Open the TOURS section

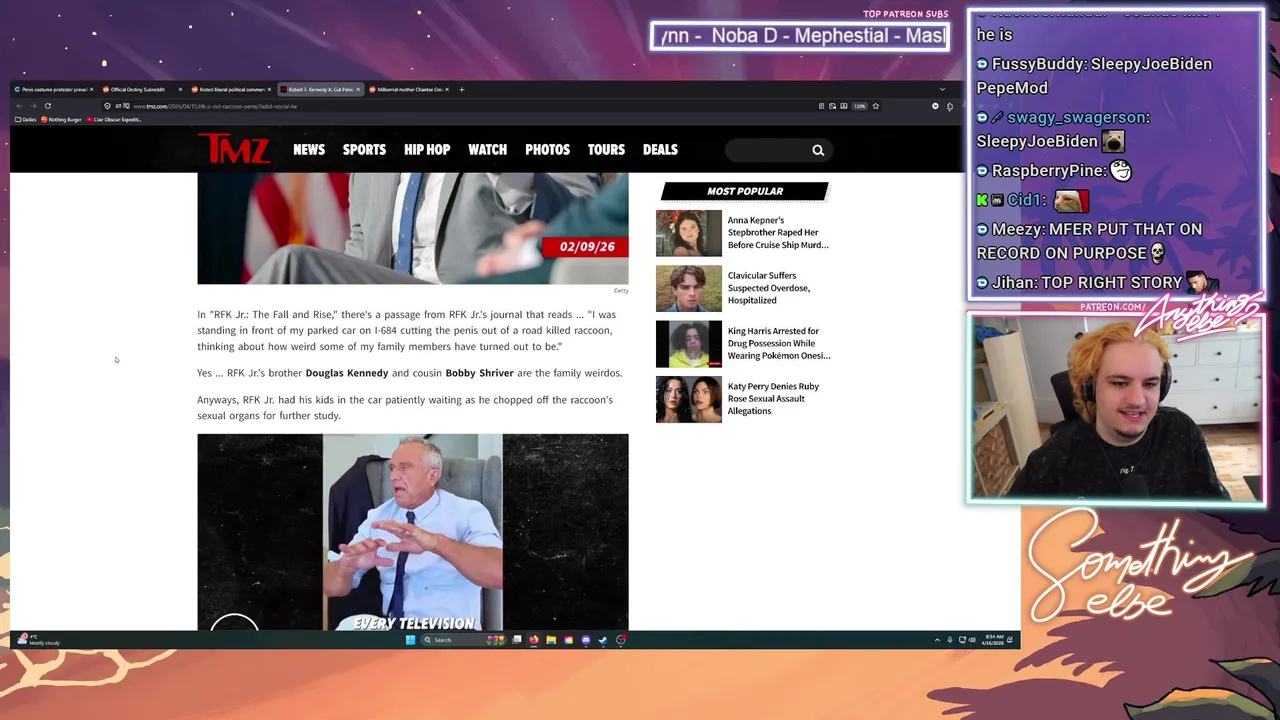pyautogui.click(x=606, y=149)
